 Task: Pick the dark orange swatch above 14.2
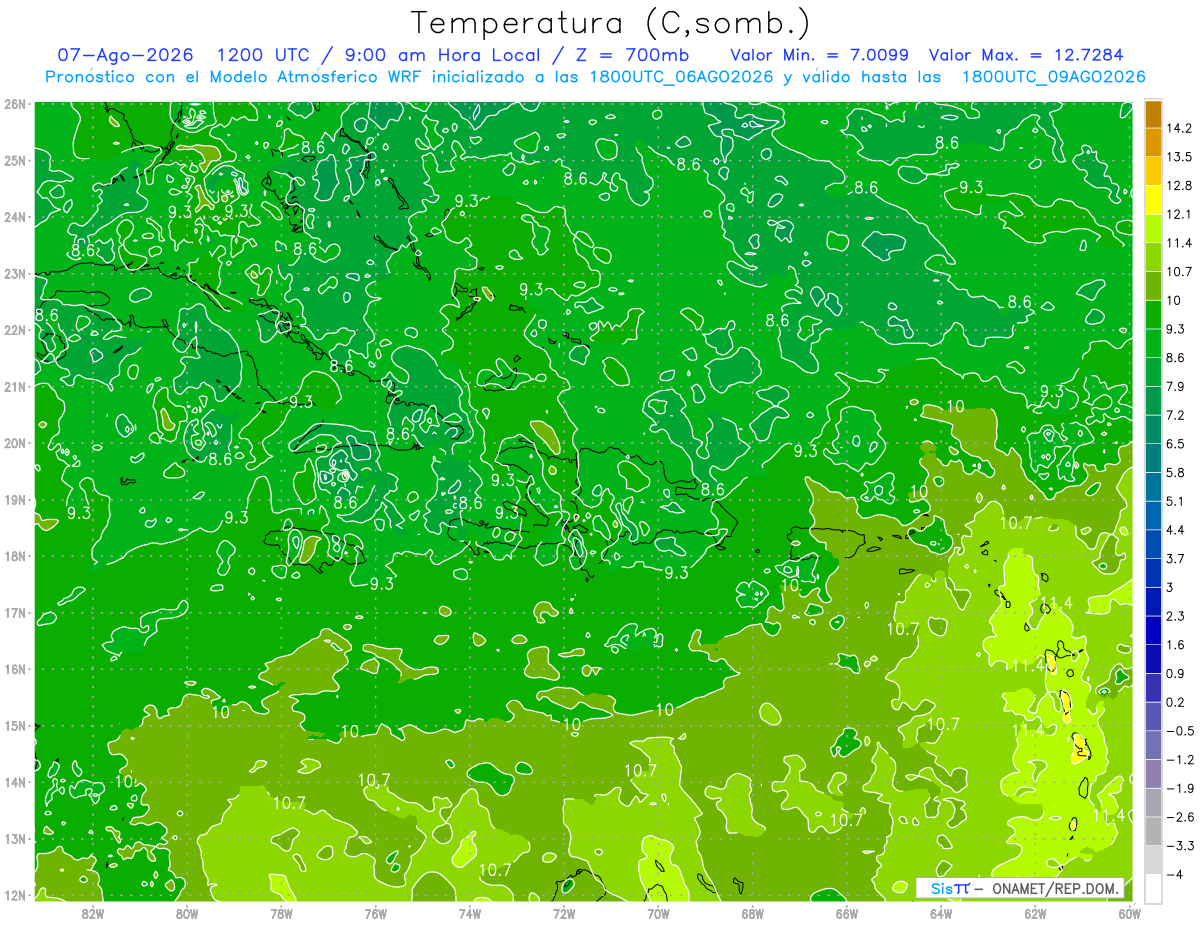[x=1153, y=114]
